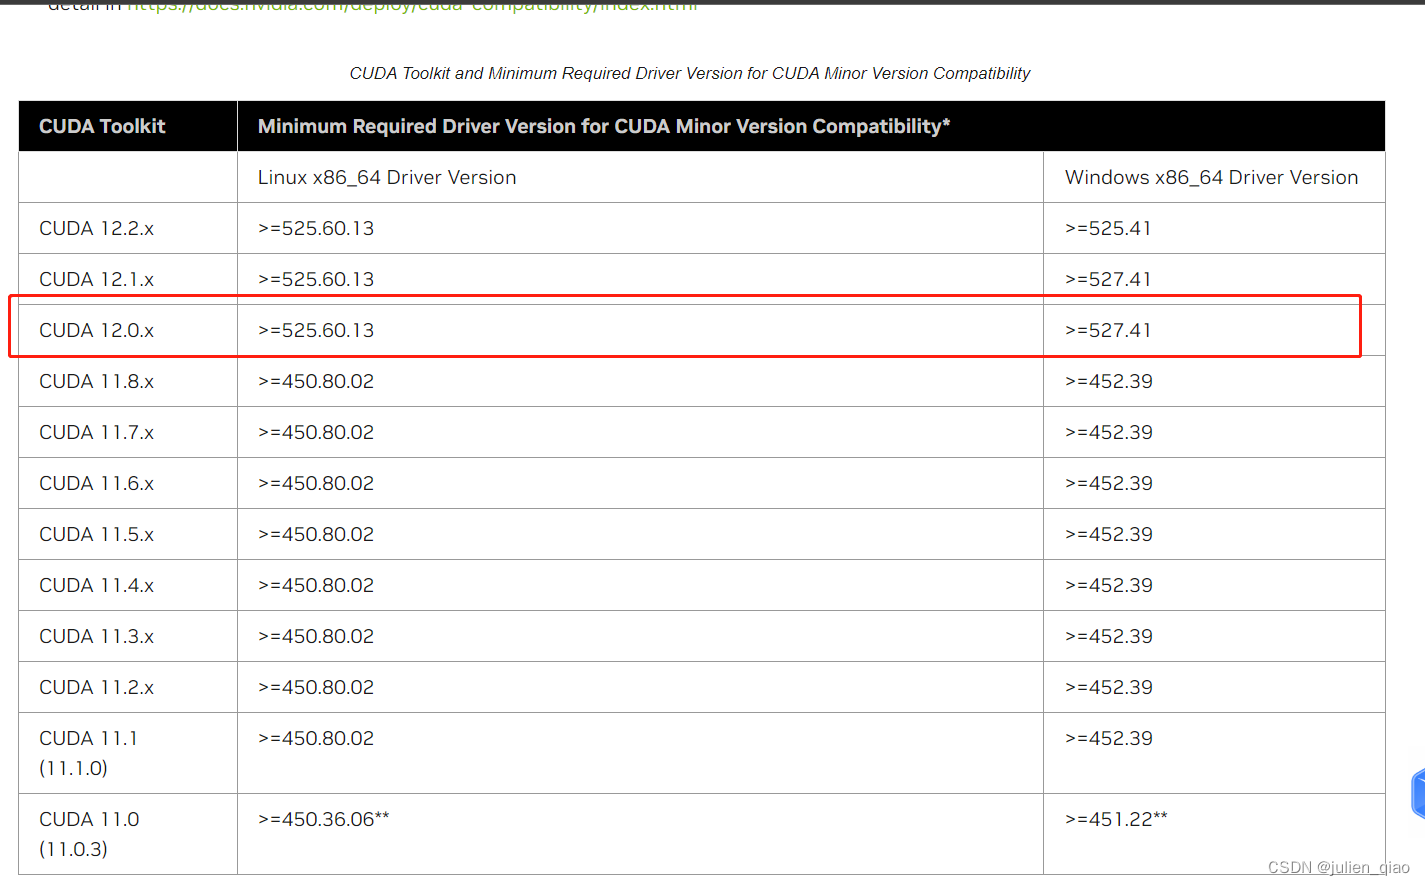The image size is (1425, 886).
Task: Select the Windows ">=527.41" value for CUDA 12.1.x
Action: point(1108,279)
